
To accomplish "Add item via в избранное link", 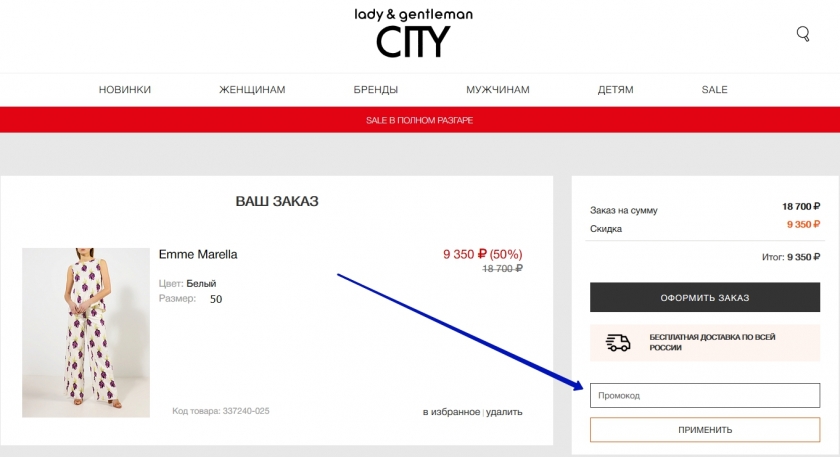I will tap(451, 411).
